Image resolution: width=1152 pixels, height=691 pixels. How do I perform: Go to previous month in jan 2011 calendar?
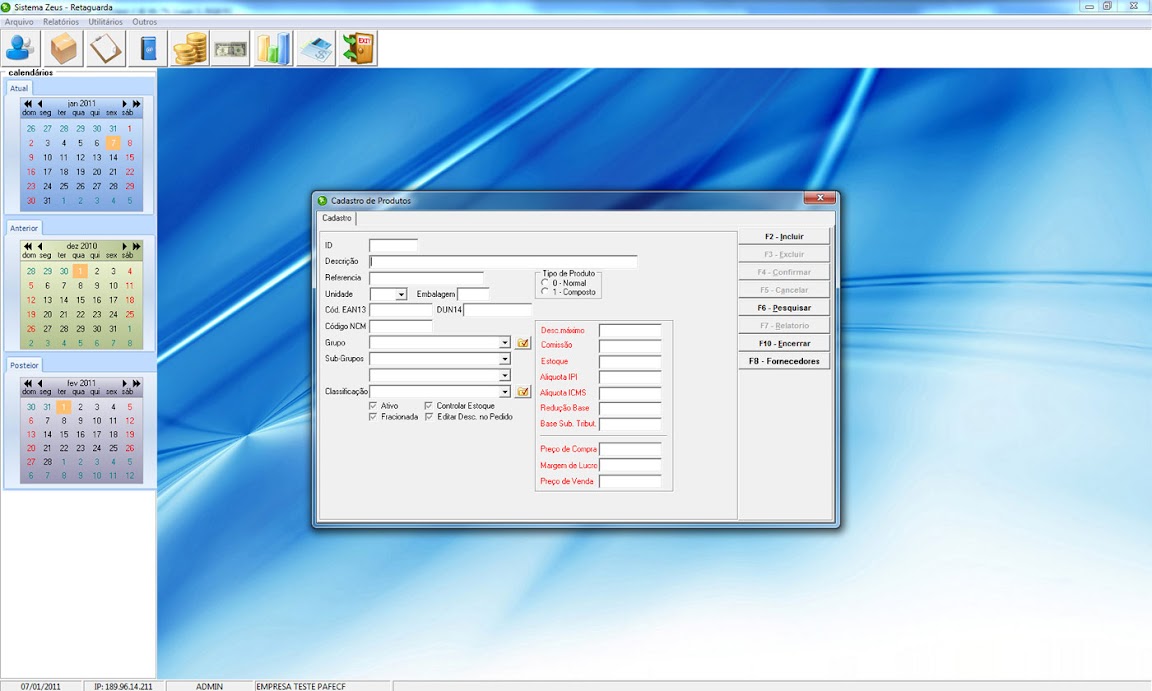click(40, 104)
